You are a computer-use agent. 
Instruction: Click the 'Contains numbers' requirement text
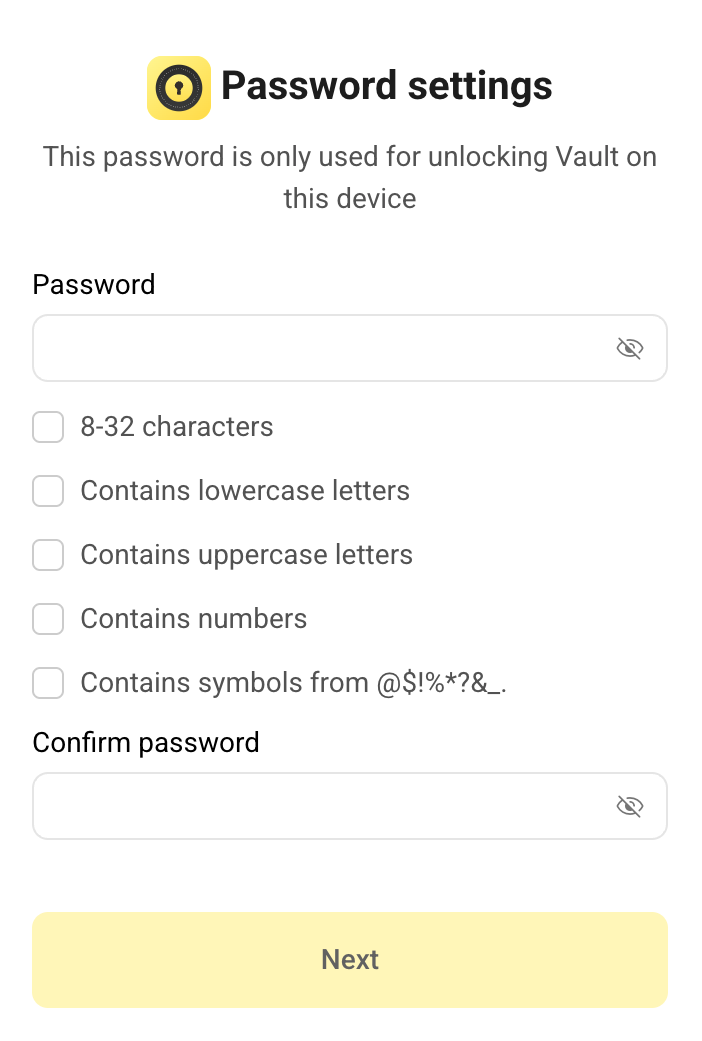pos(194,619)
